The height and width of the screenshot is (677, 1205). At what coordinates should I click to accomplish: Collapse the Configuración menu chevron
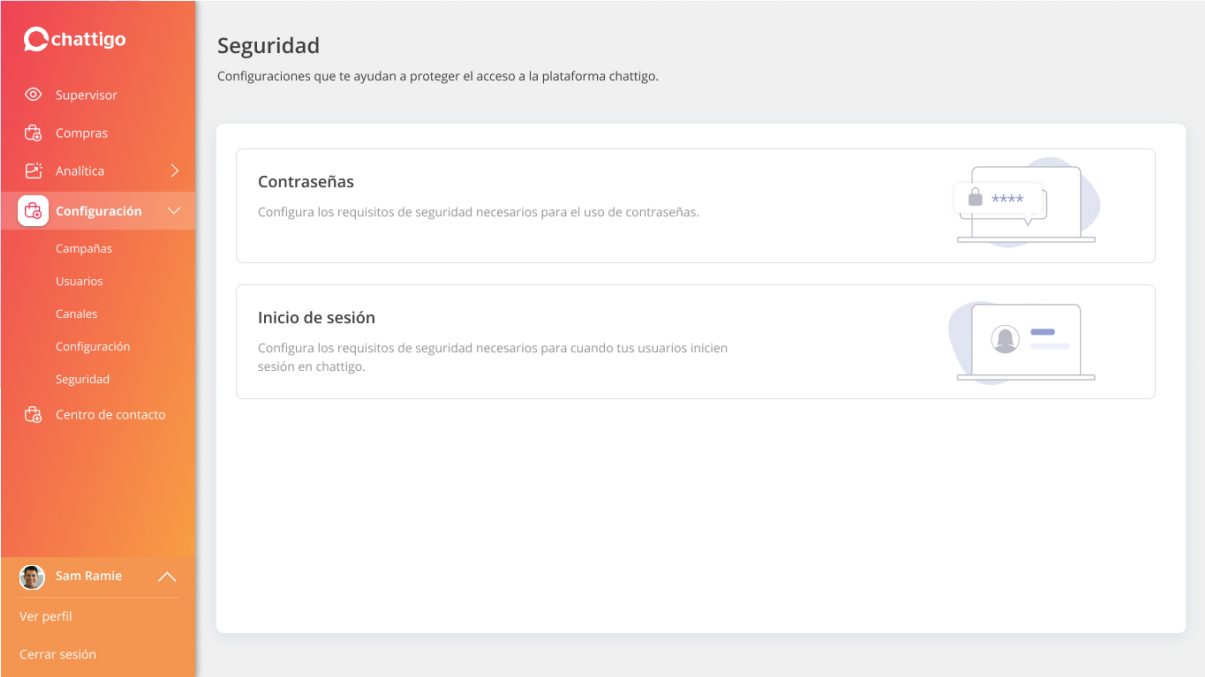pyautogui.click(x=174, y=211)
